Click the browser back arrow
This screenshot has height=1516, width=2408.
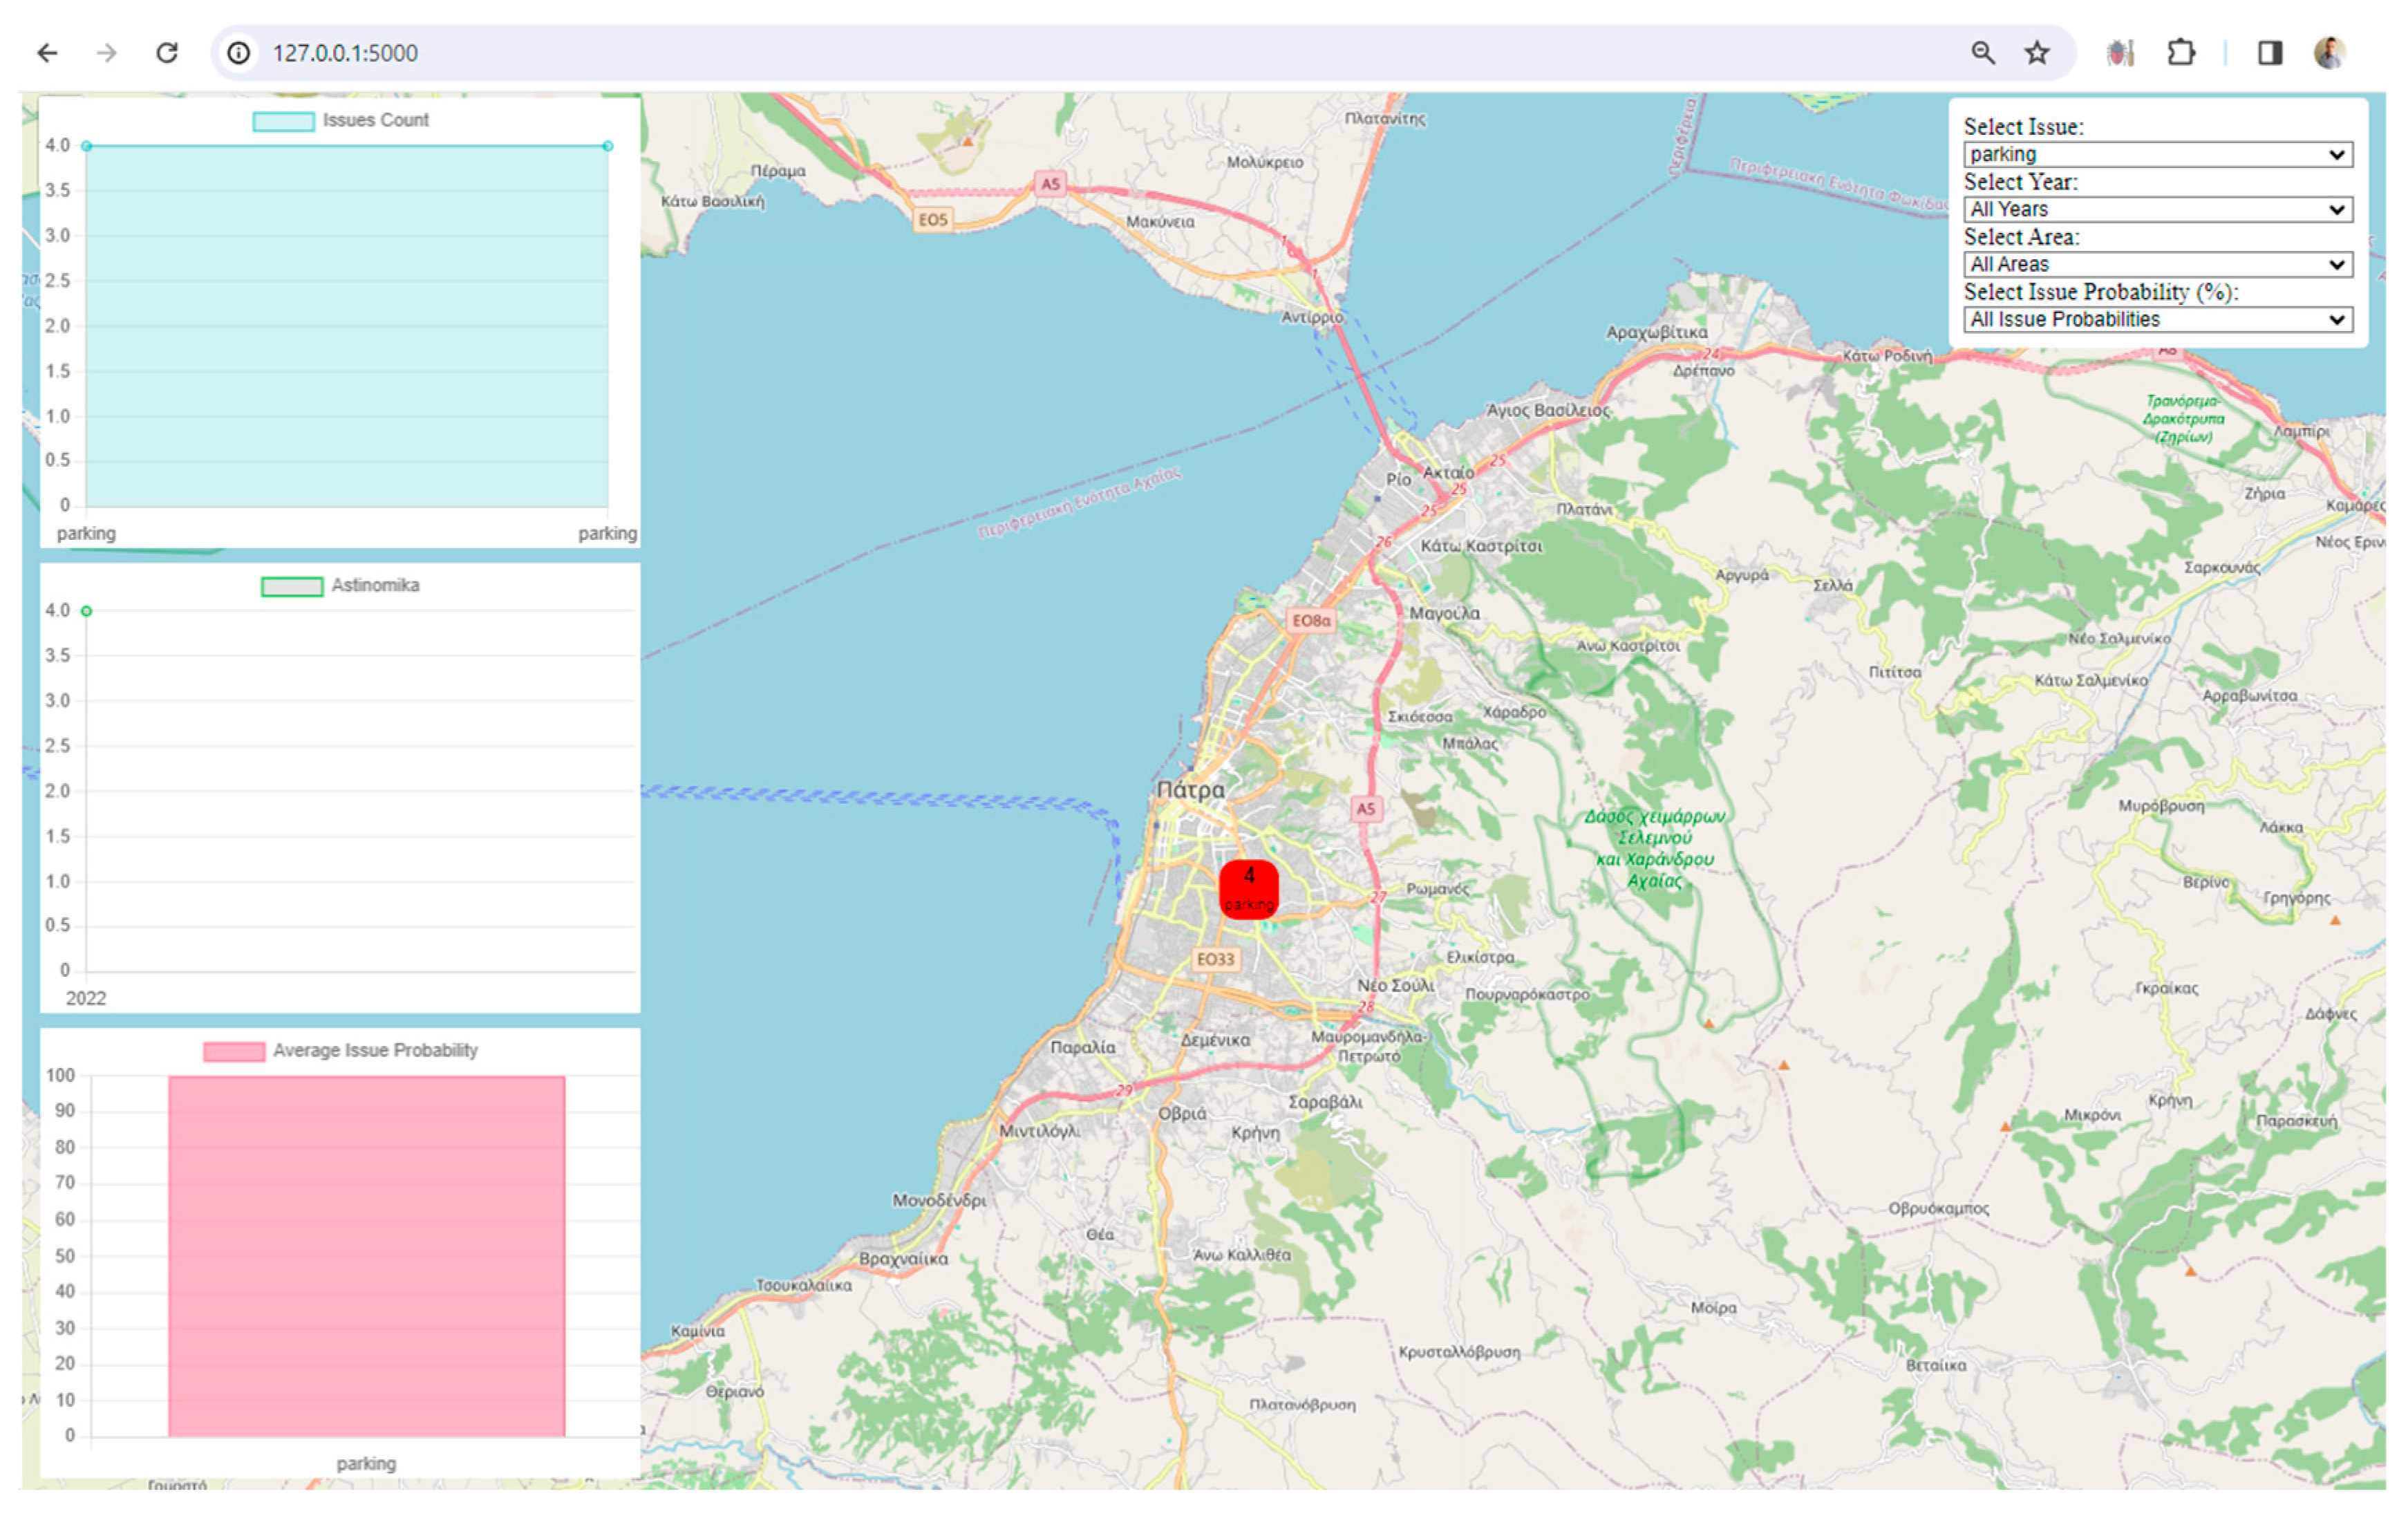pos(47,53)
